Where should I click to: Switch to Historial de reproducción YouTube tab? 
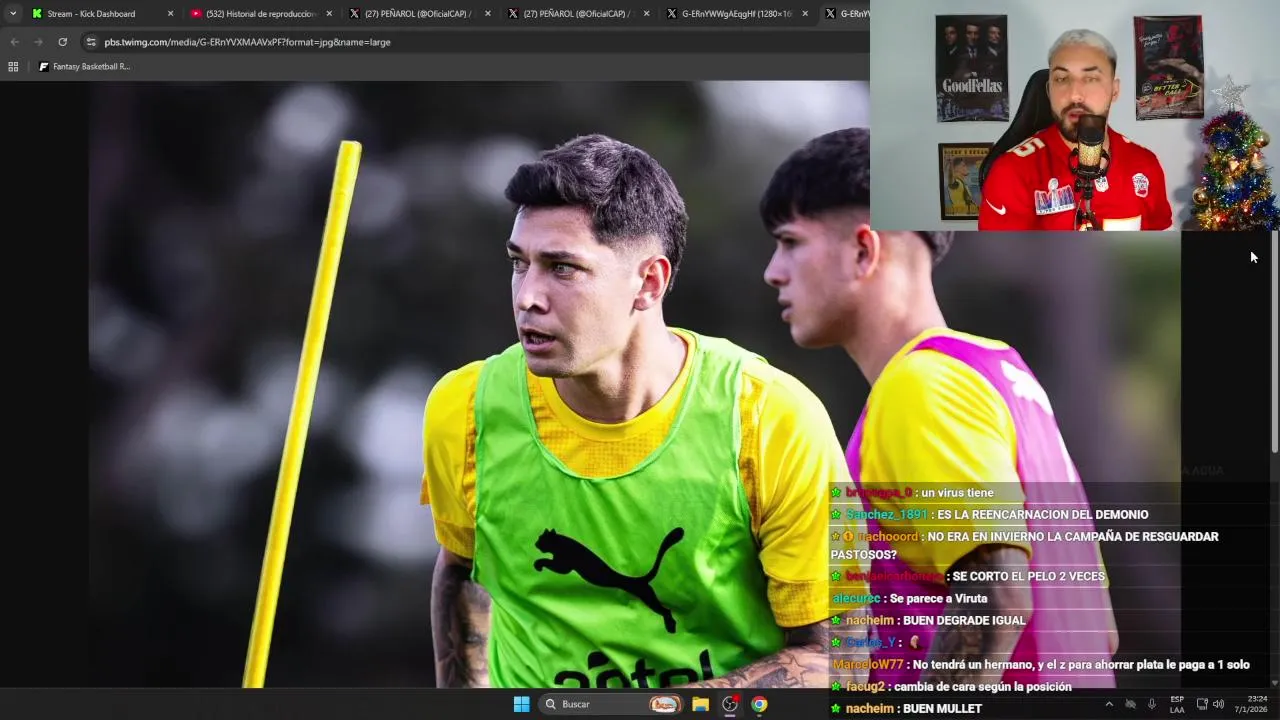tap(261, 14)
